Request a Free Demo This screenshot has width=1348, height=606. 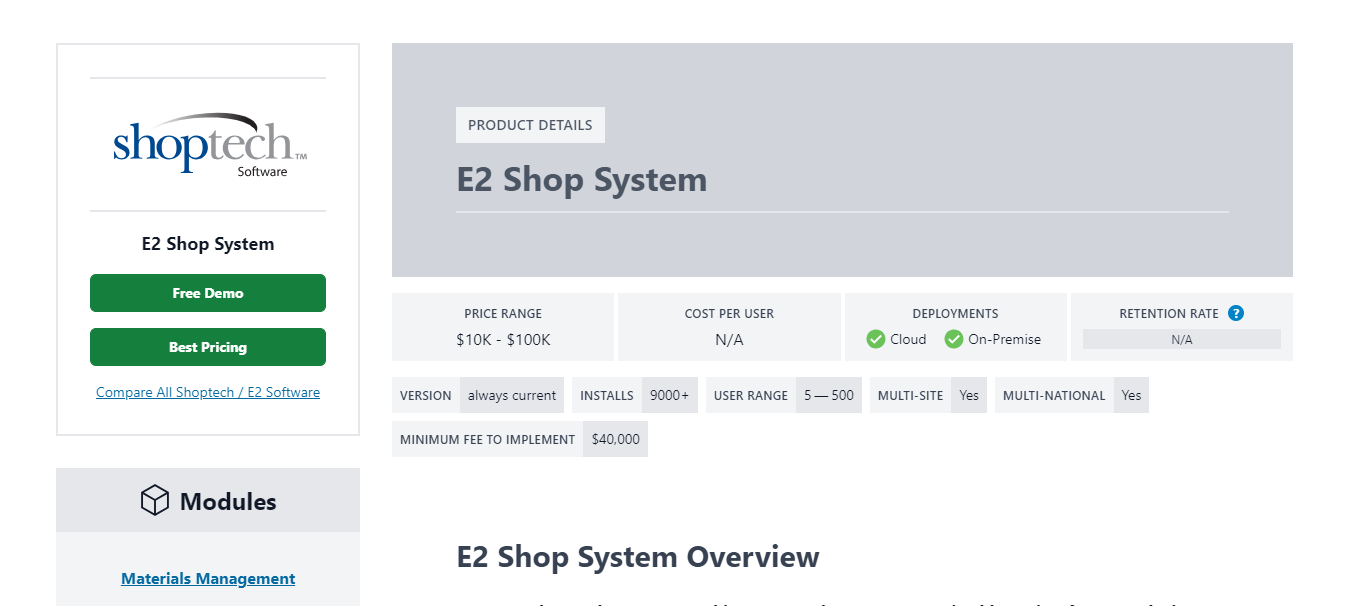pos(207,292)
